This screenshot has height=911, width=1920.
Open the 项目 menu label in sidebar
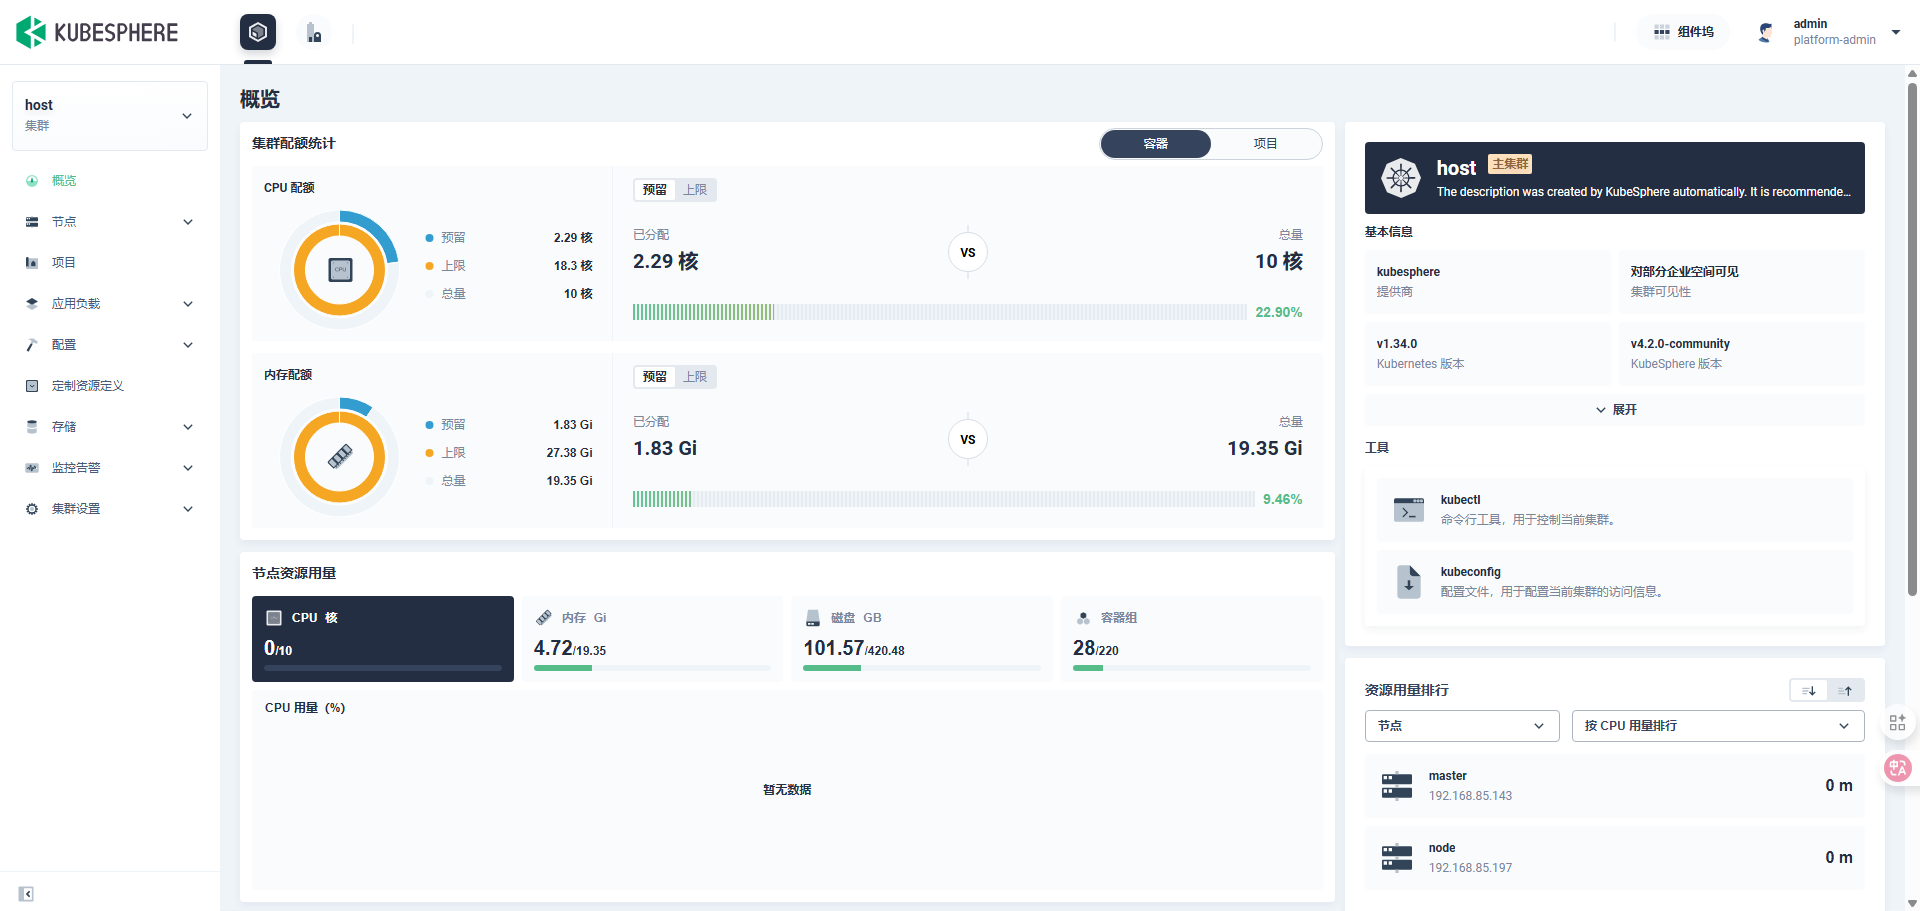point(64,263)
